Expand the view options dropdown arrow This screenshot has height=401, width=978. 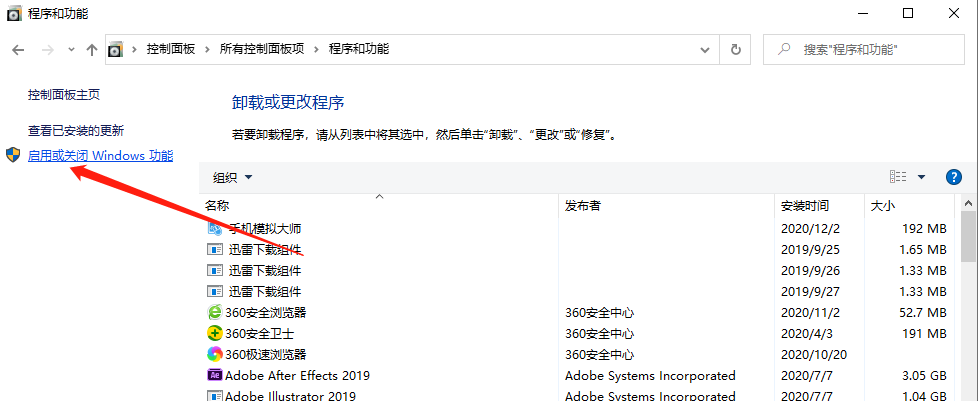921,177
